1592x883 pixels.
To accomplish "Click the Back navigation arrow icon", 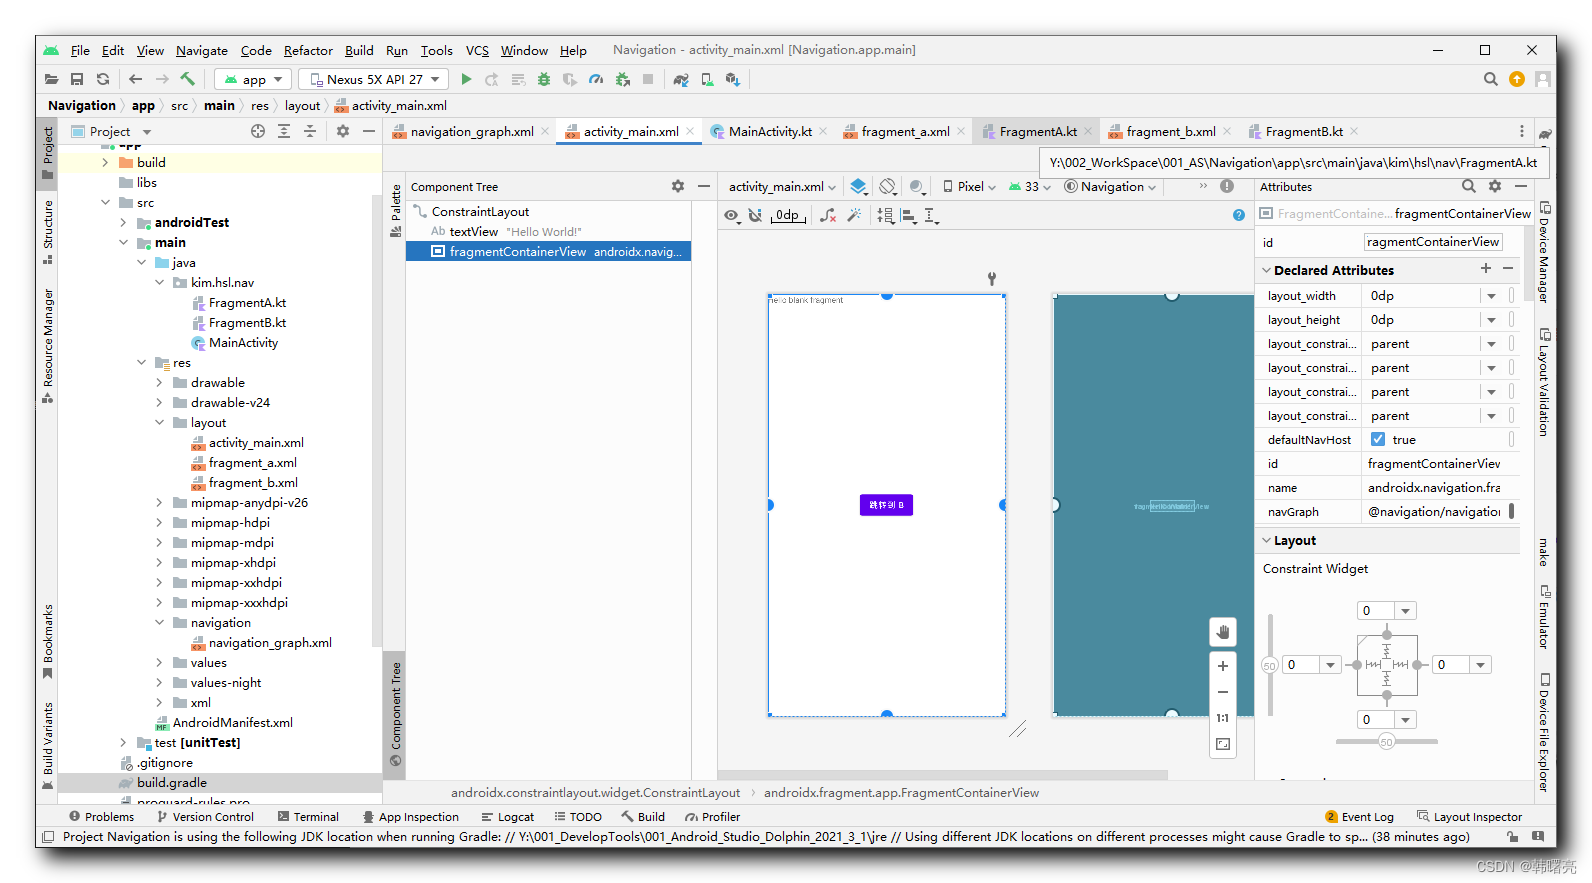I will [x=135, y=79].
